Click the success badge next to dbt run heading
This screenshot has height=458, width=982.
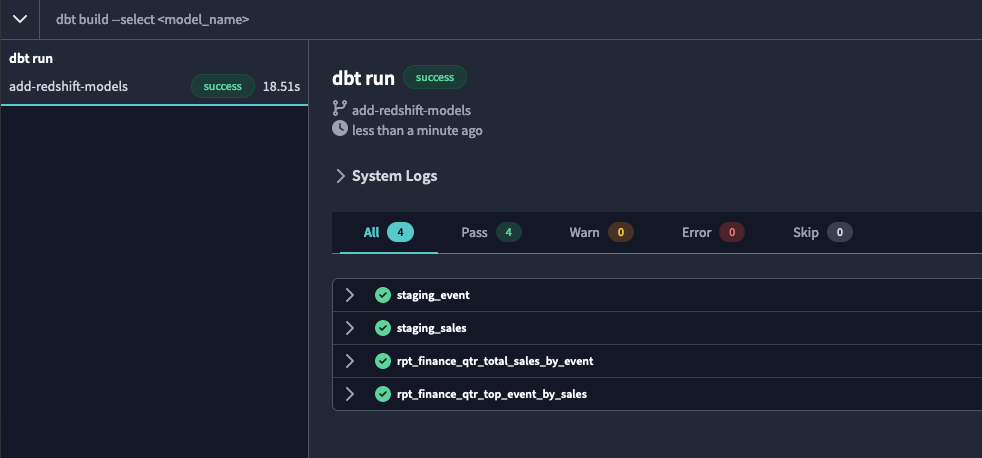click(435, 77)
